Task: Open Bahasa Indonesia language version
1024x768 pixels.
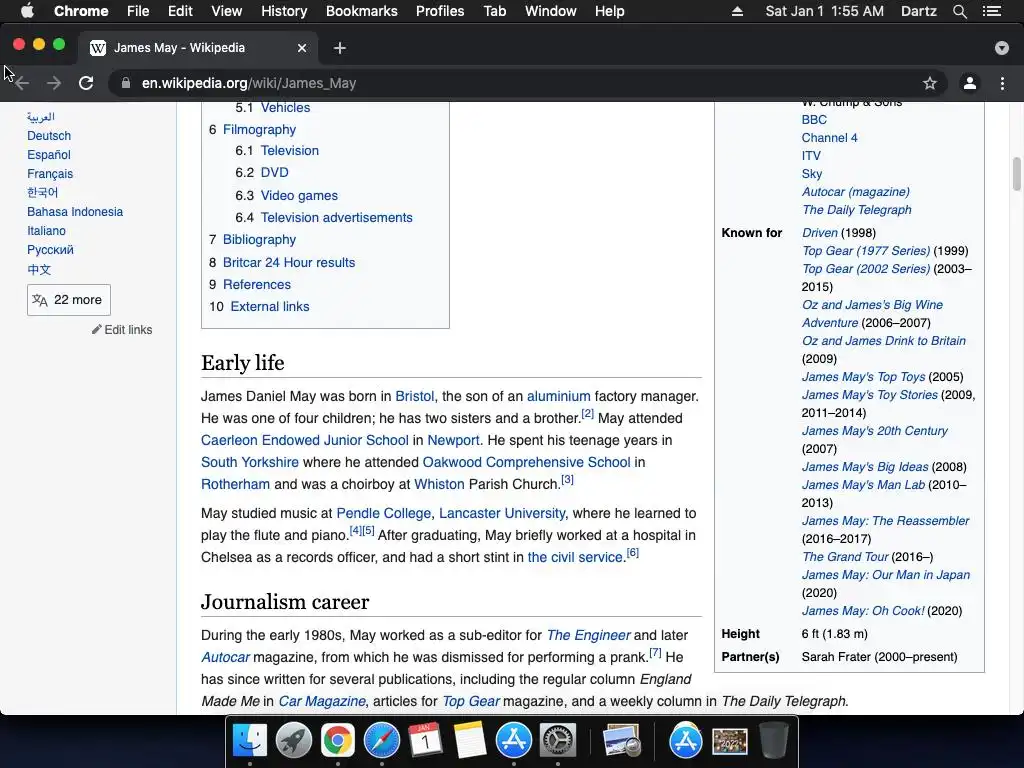Action: (x=75, y=212)
